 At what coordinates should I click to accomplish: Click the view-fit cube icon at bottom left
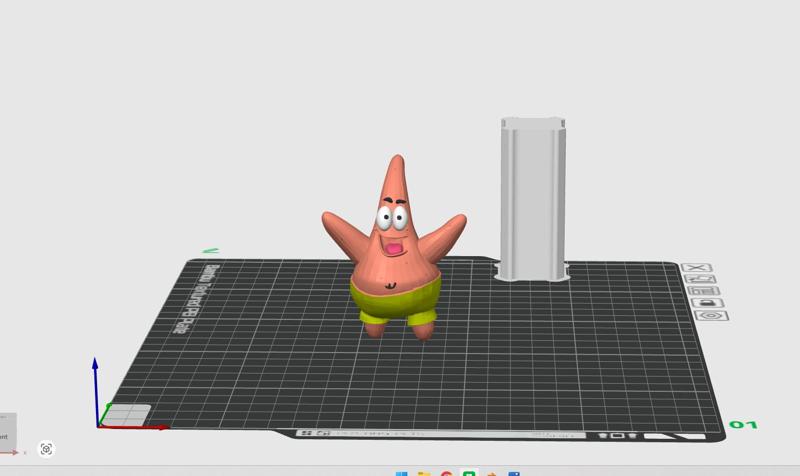(46, 449)
